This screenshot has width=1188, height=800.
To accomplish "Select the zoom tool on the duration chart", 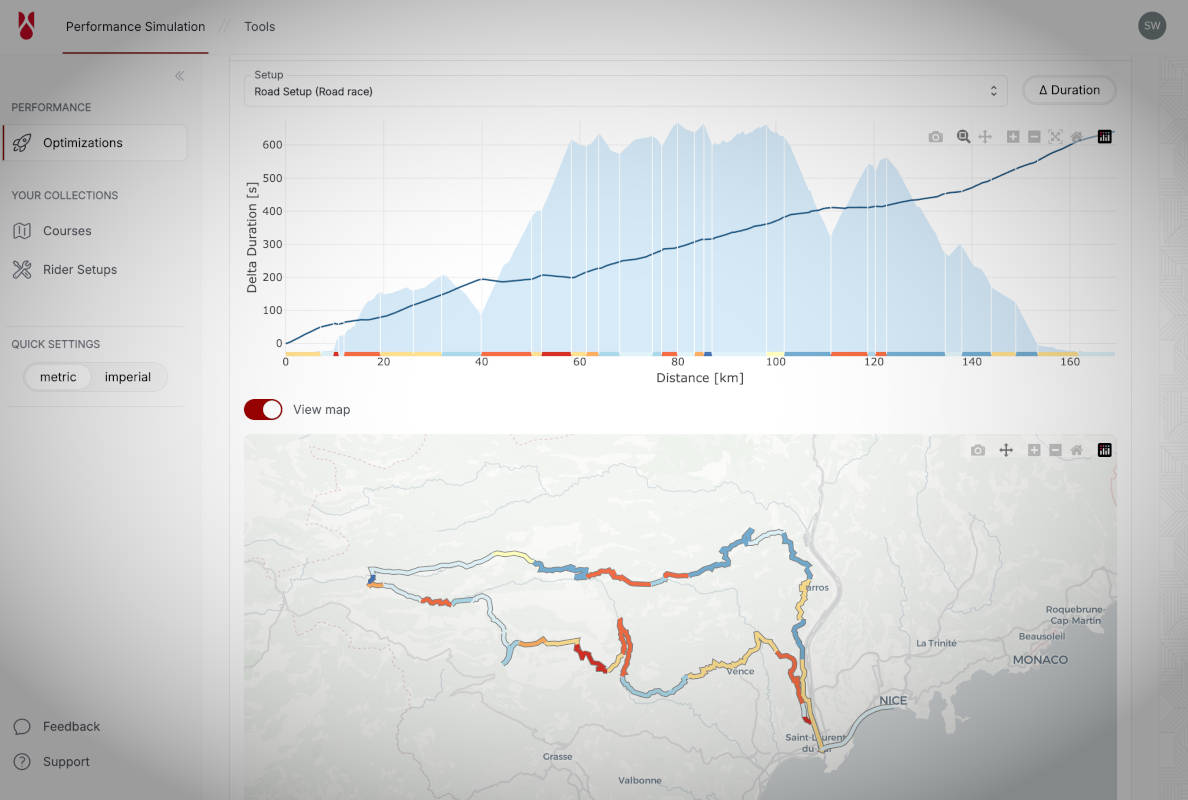I will [962, 136].
